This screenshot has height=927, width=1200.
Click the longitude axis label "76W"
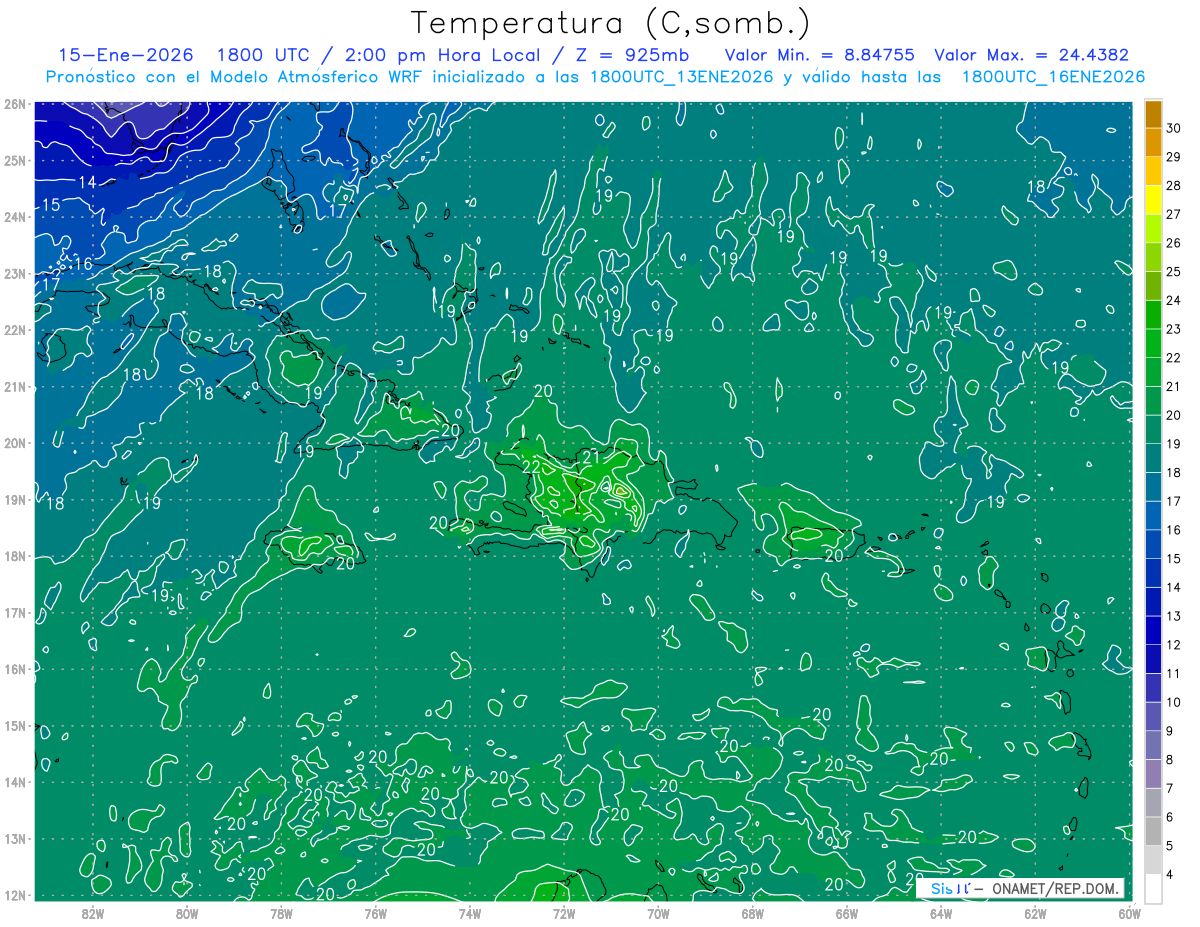pos(375,913)
